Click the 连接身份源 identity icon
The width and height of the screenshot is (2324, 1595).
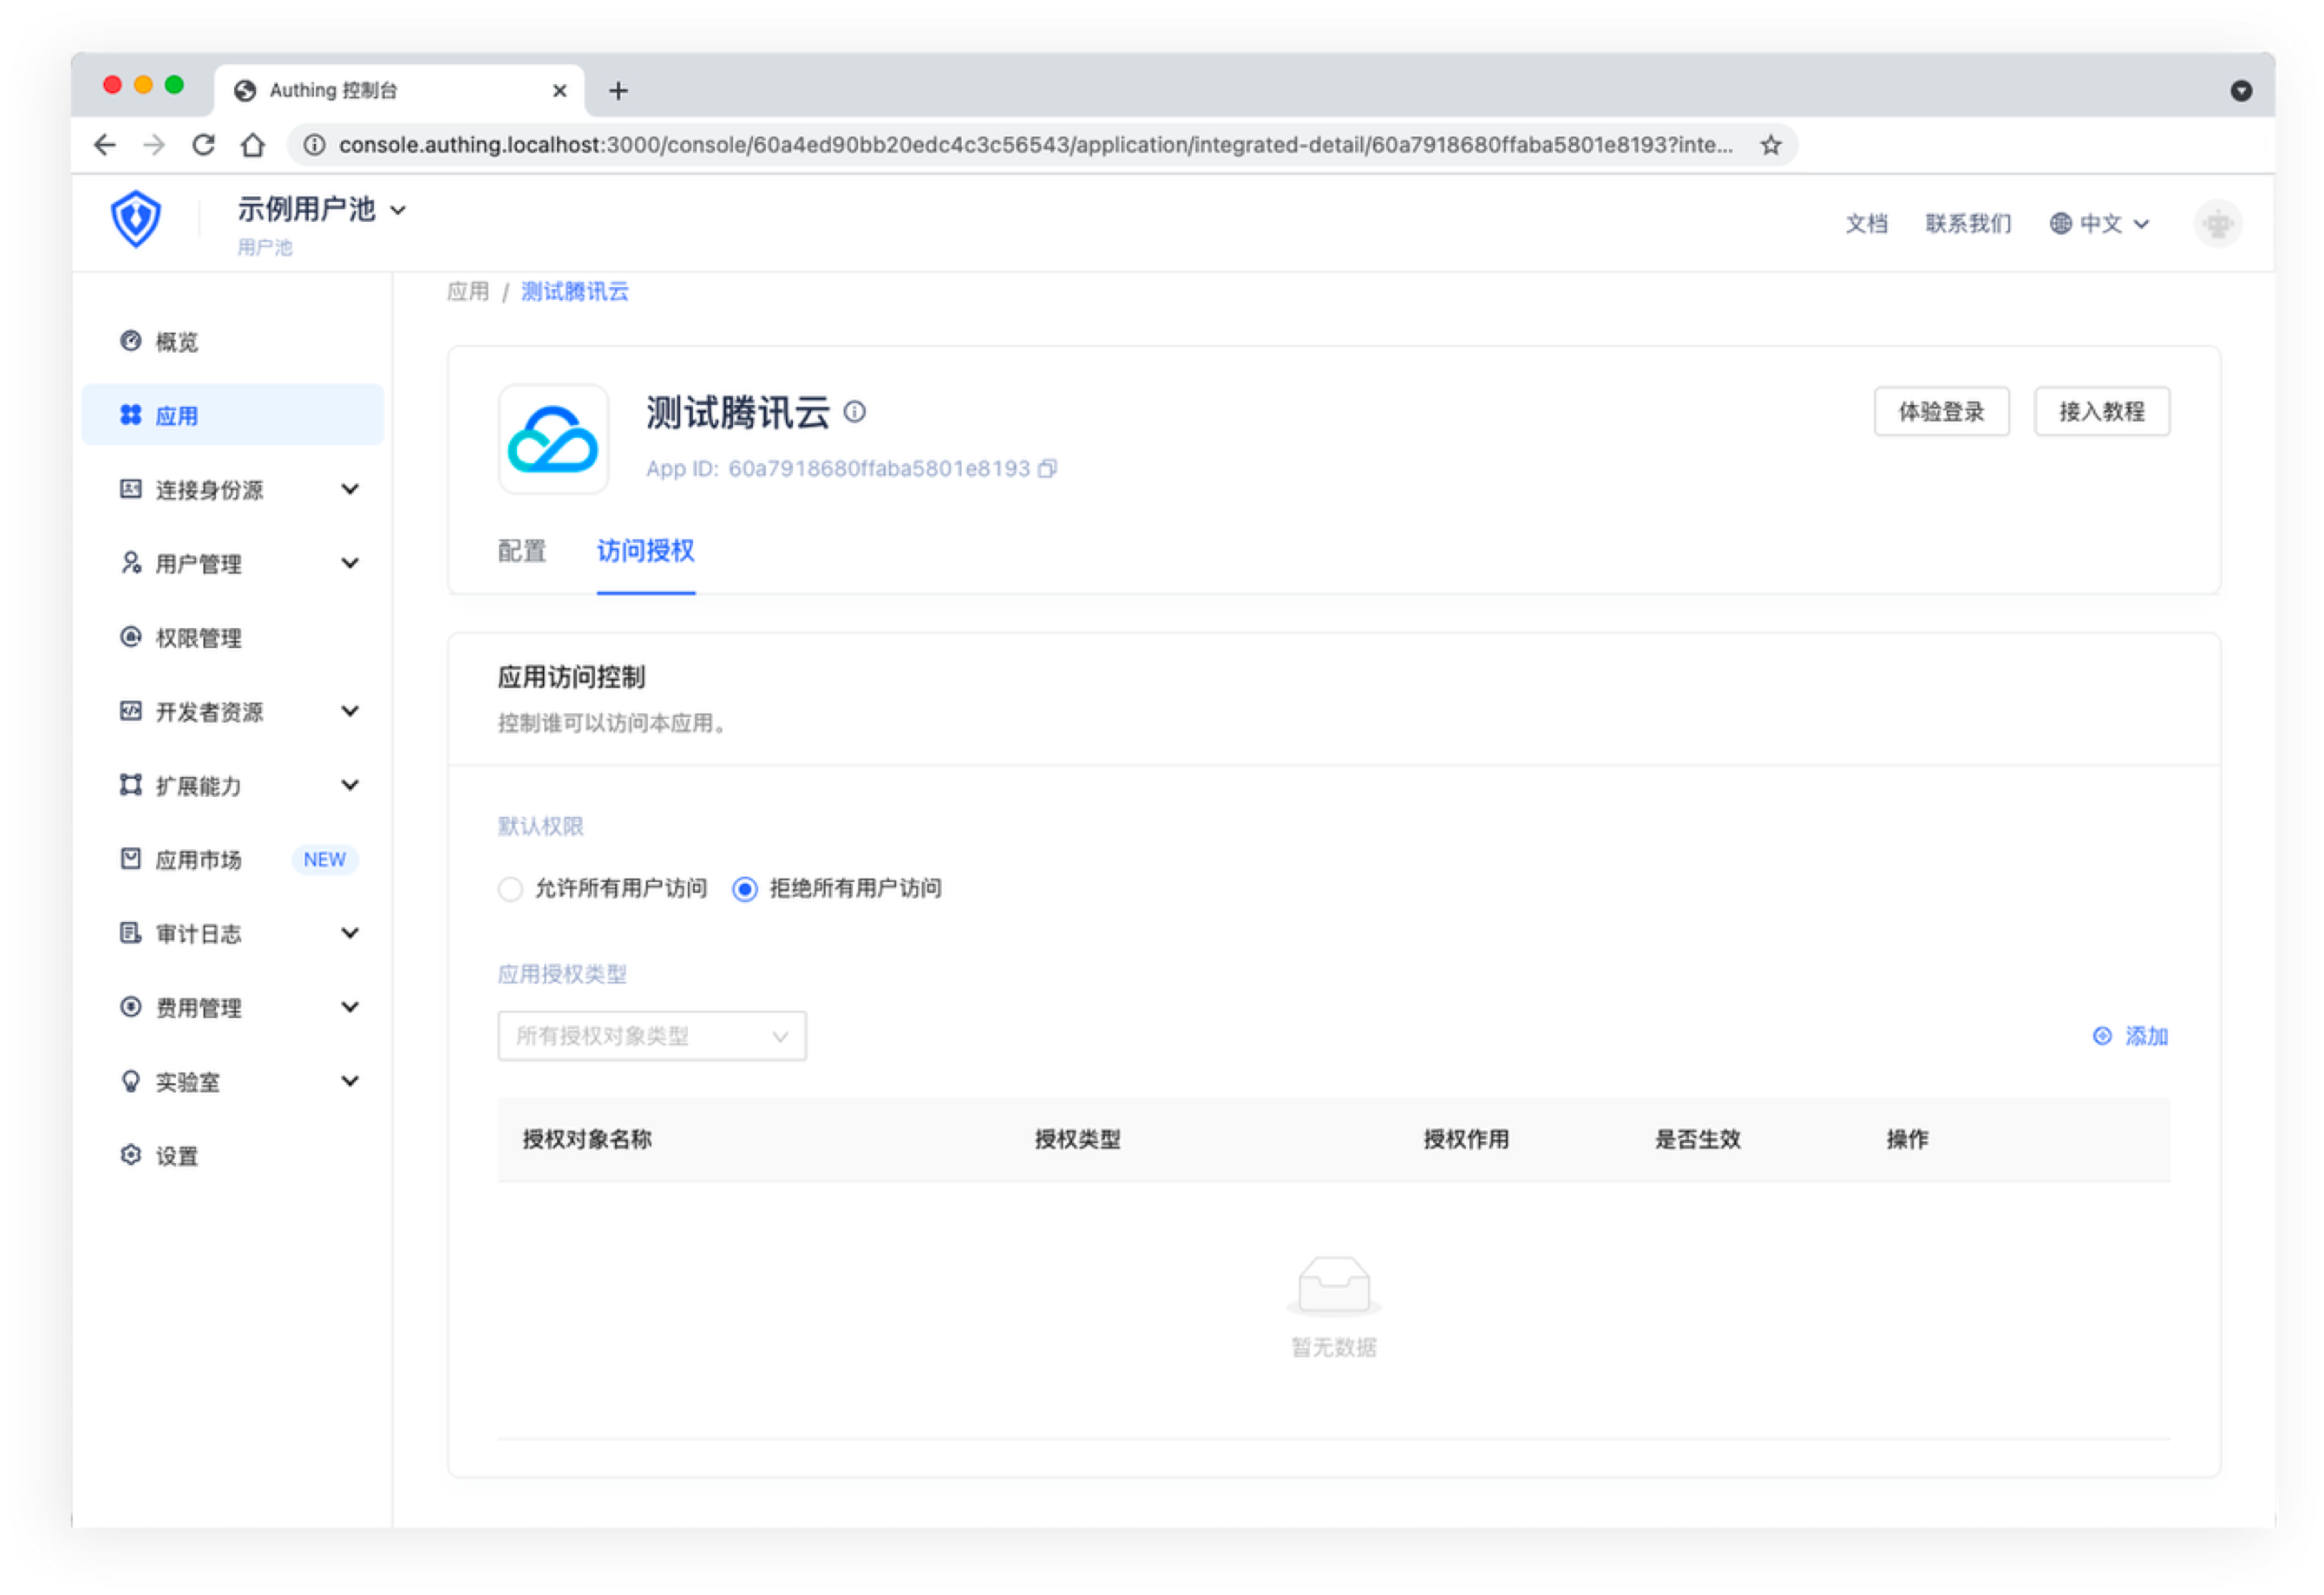click(x=131, y=489)
